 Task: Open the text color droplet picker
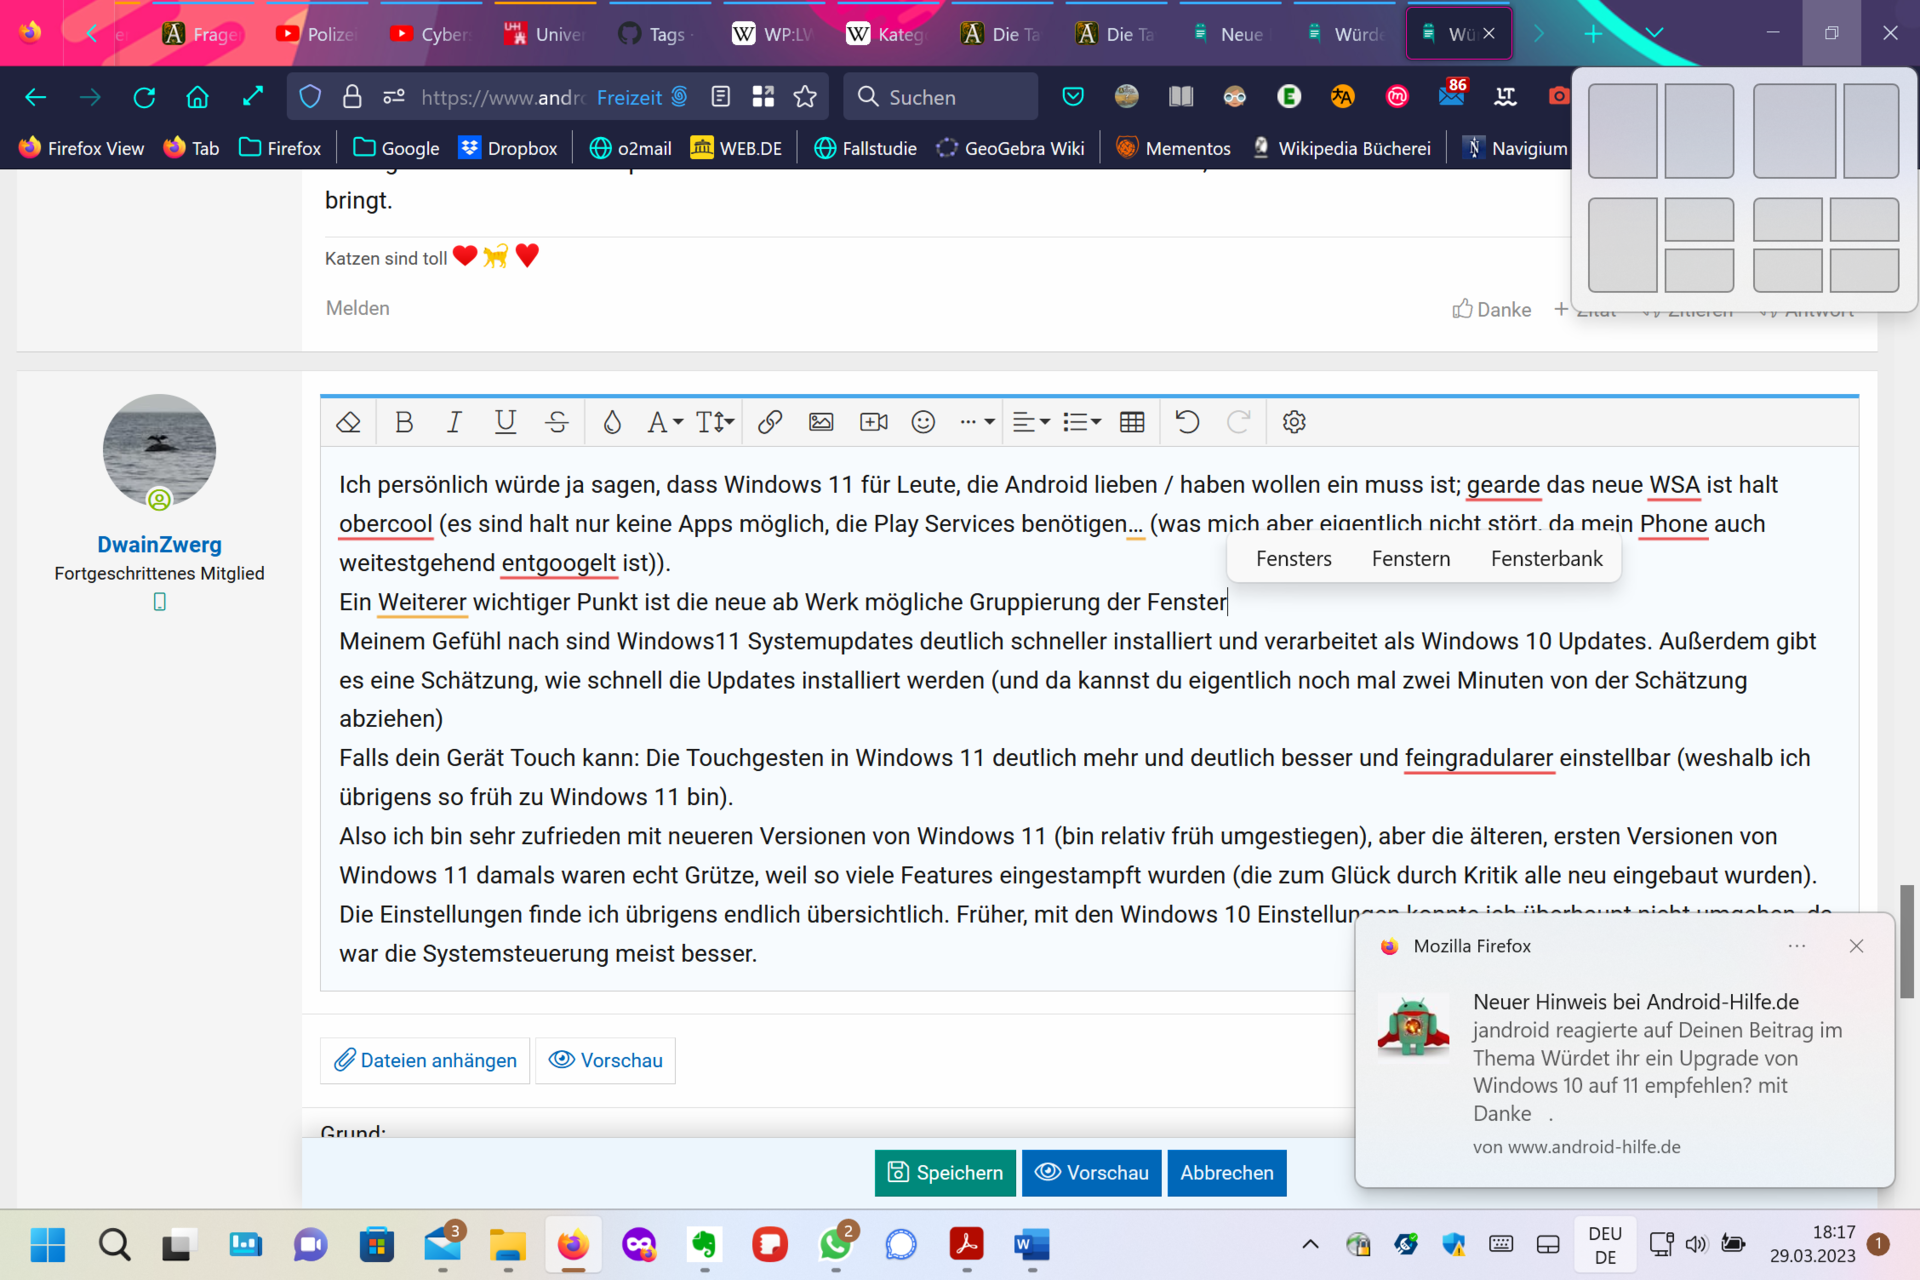coord(612,422)
